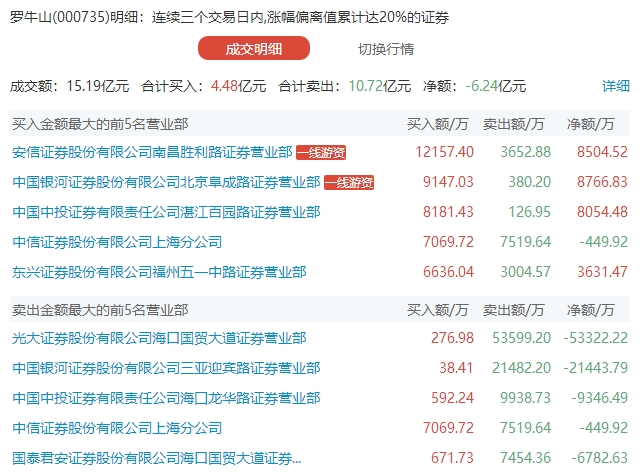This screenshot has height=474, width=643.
Task: Open 中国中投证券海口龙华路证券营业部 link
Action: point(166,398)
